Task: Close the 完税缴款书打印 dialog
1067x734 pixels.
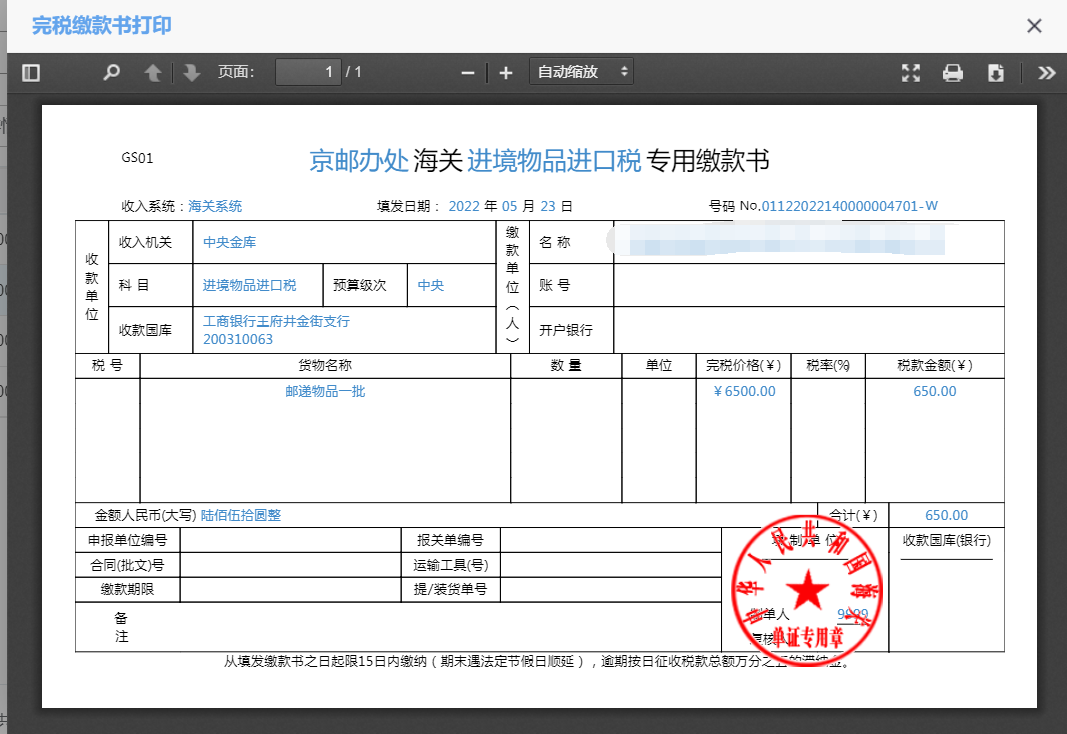Action: (1034, 26)
